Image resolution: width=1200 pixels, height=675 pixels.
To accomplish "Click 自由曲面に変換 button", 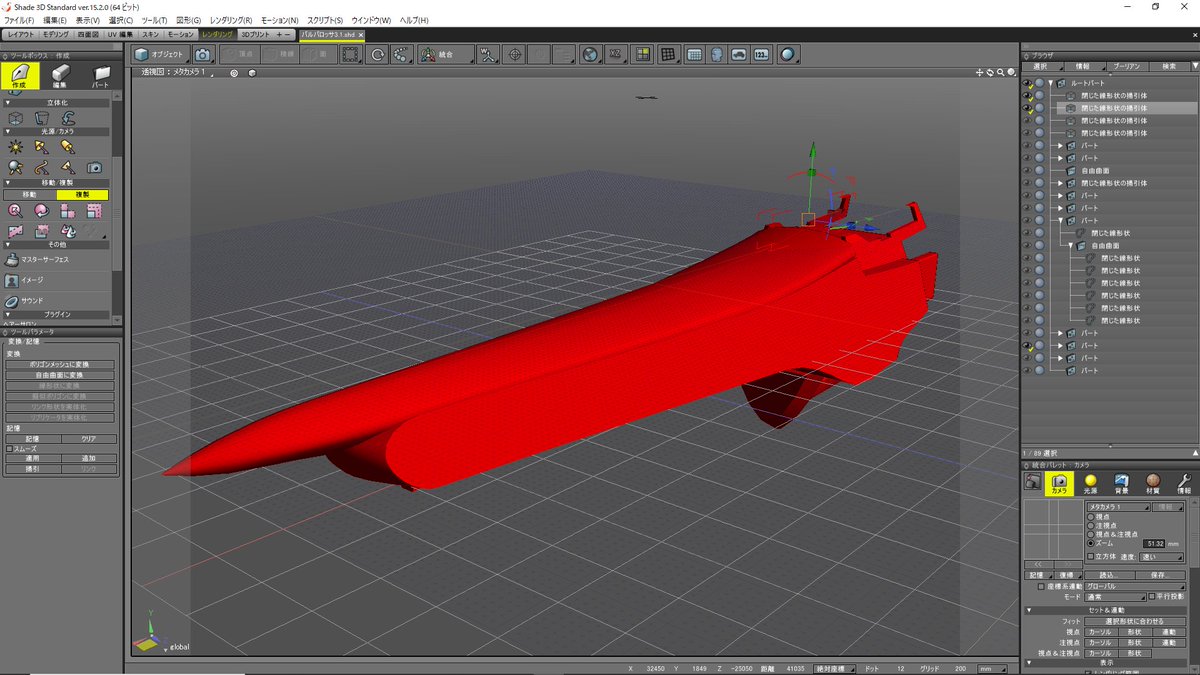I will 61,375.
